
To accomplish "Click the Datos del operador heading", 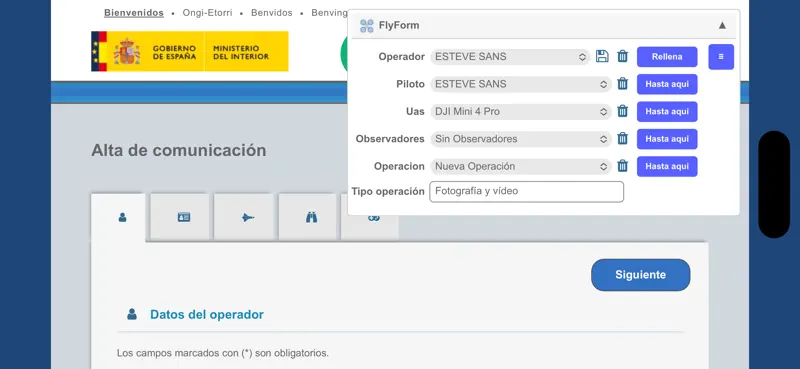I will (207, 314).
